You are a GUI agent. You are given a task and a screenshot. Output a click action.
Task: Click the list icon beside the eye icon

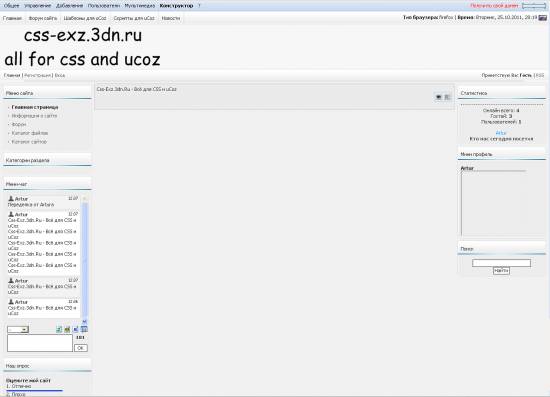tap(448, 97)
